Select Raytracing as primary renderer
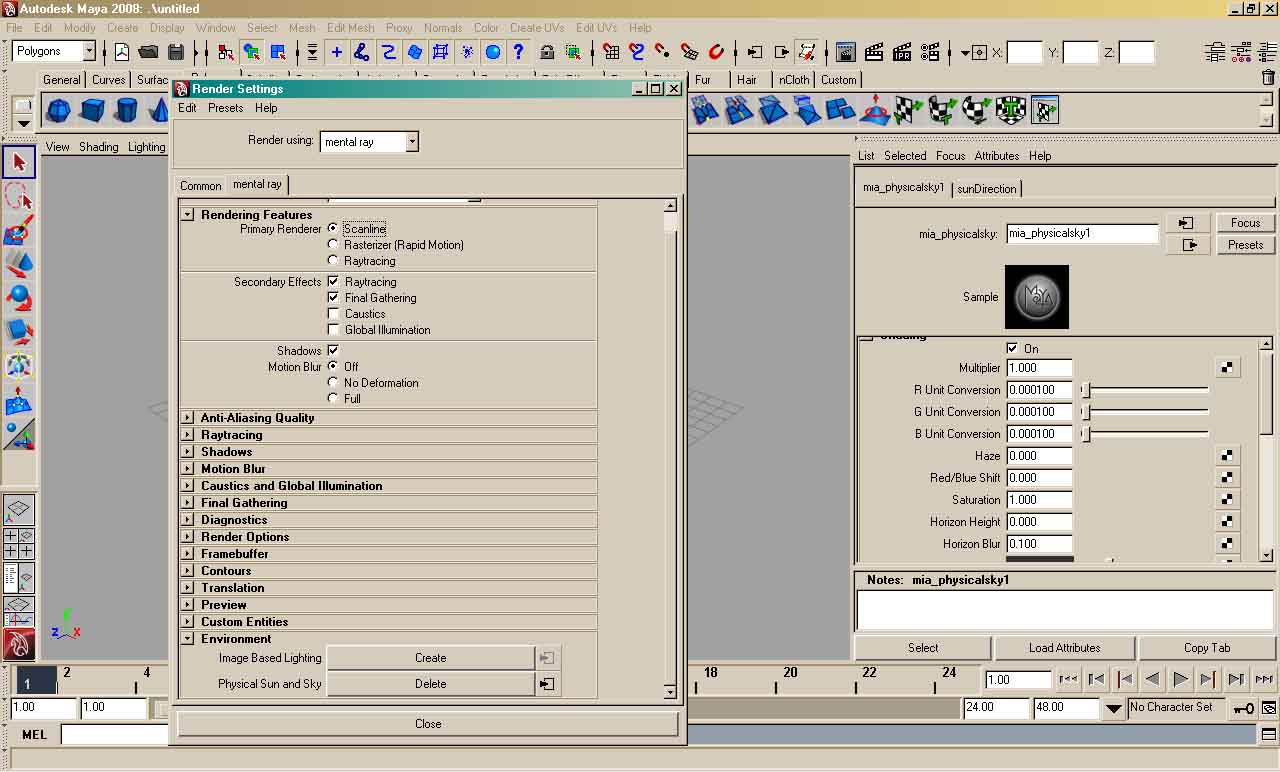 tap(333, 261)
